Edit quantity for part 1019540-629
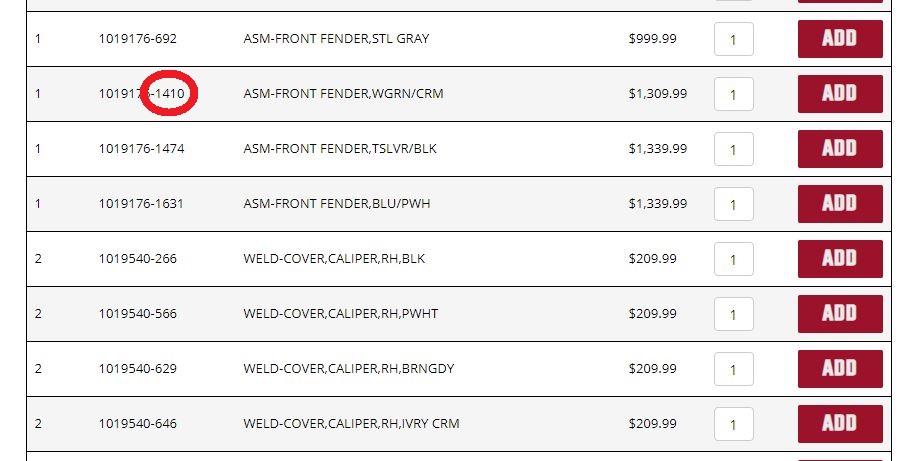Image resolution: width=903 pixels, height=461 pixels. 733,370
